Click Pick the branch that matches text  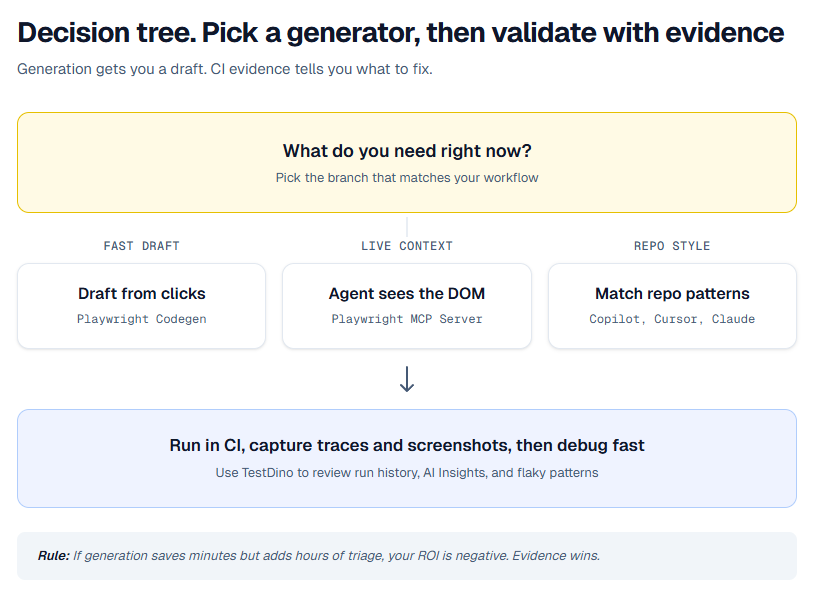tap(407, 178)
